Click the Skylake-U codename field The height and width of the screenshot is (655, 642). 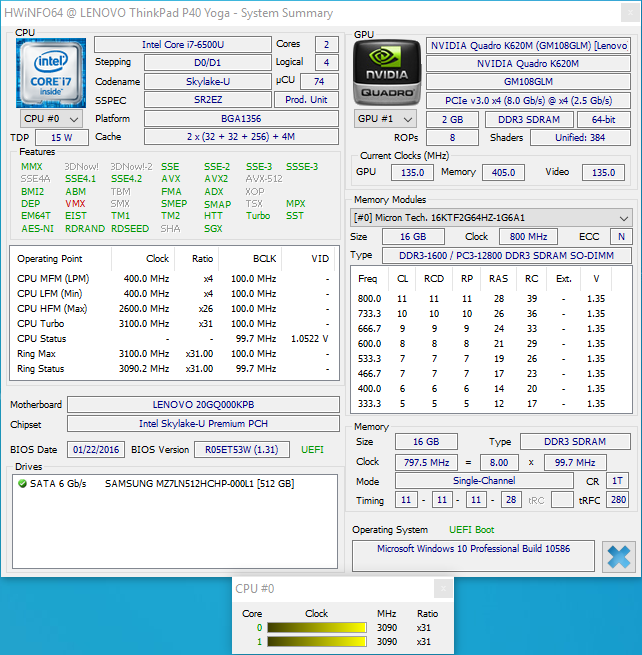coord(208,81)
